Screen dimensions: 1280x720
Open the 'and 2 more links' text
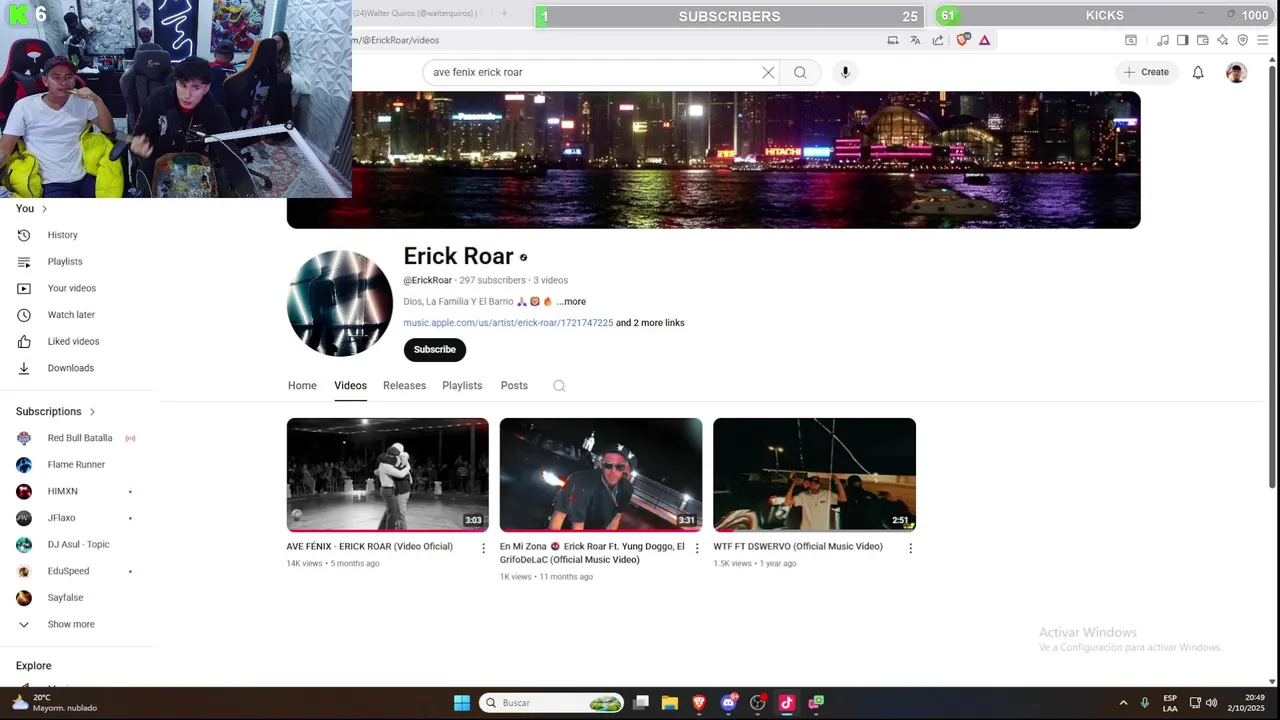(x=650, y=323)
